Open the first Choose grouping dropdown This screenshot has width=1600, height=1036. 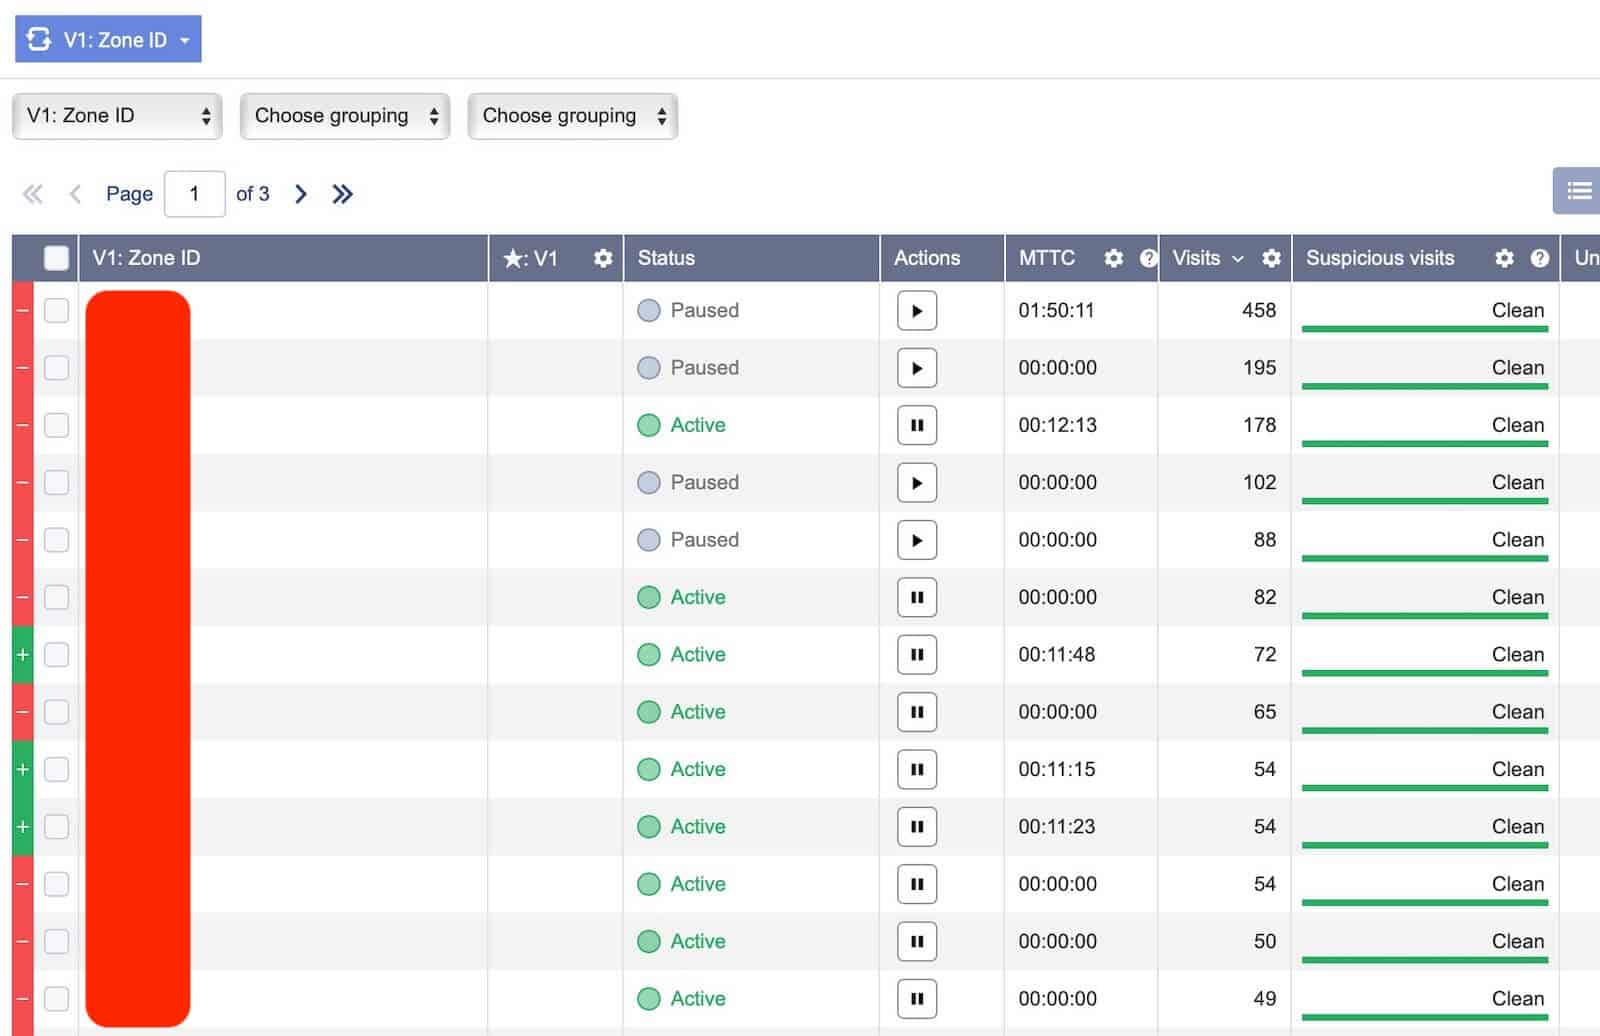pyautogui.click(x=344, y=115)
